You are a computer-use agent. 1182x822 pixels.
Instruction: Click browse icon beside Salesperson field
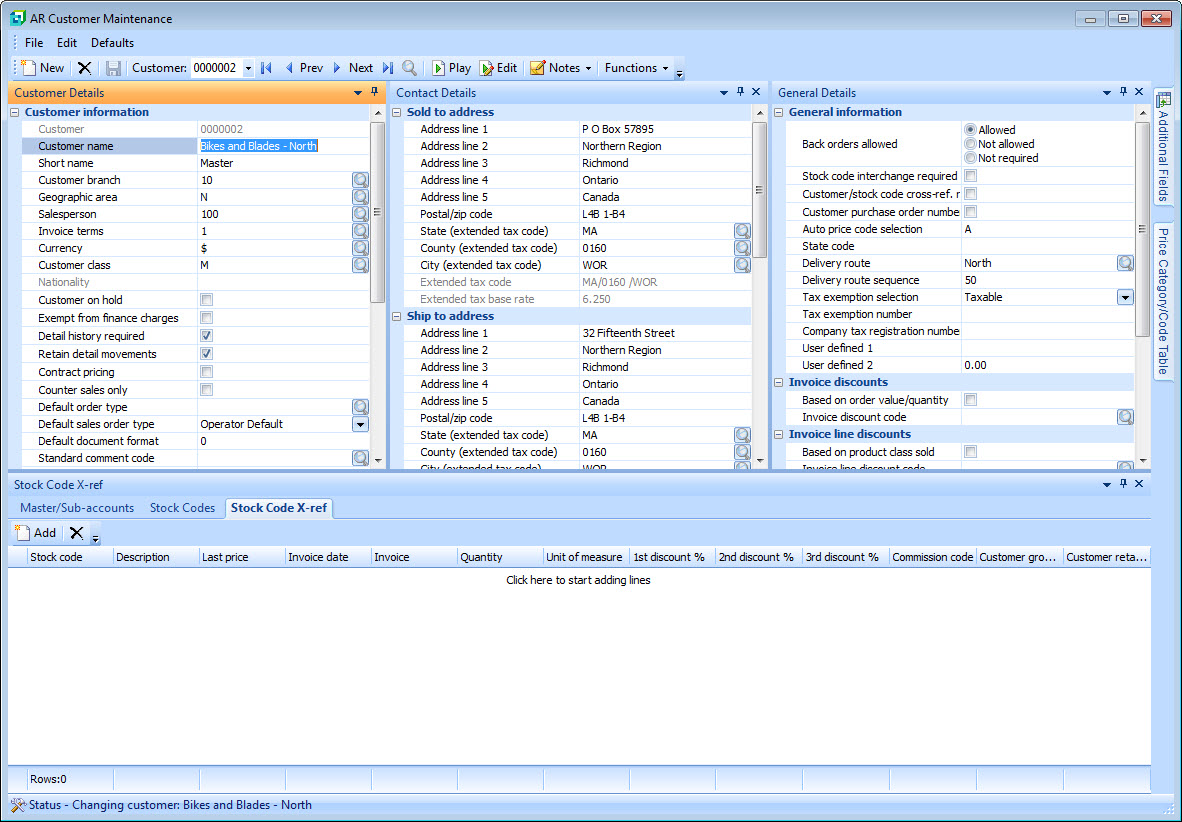click(360, 214)
